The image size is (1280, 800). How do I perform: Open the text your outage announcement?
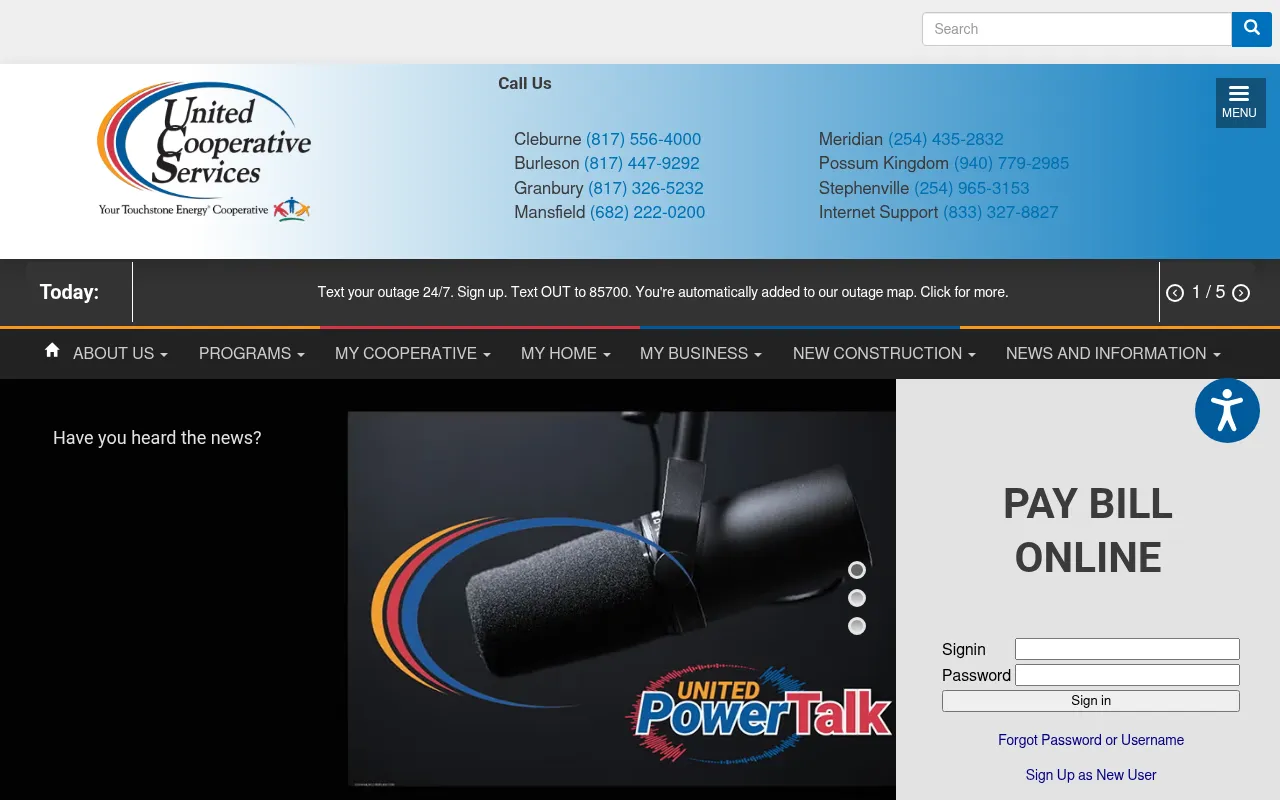[663, 292]
